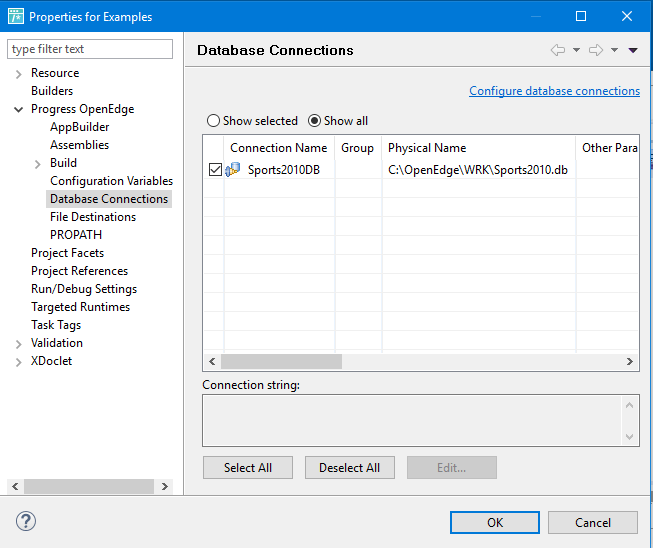Select the Progress OpenEdge tree item
This screenshot has width=653, height=548.
82,109
